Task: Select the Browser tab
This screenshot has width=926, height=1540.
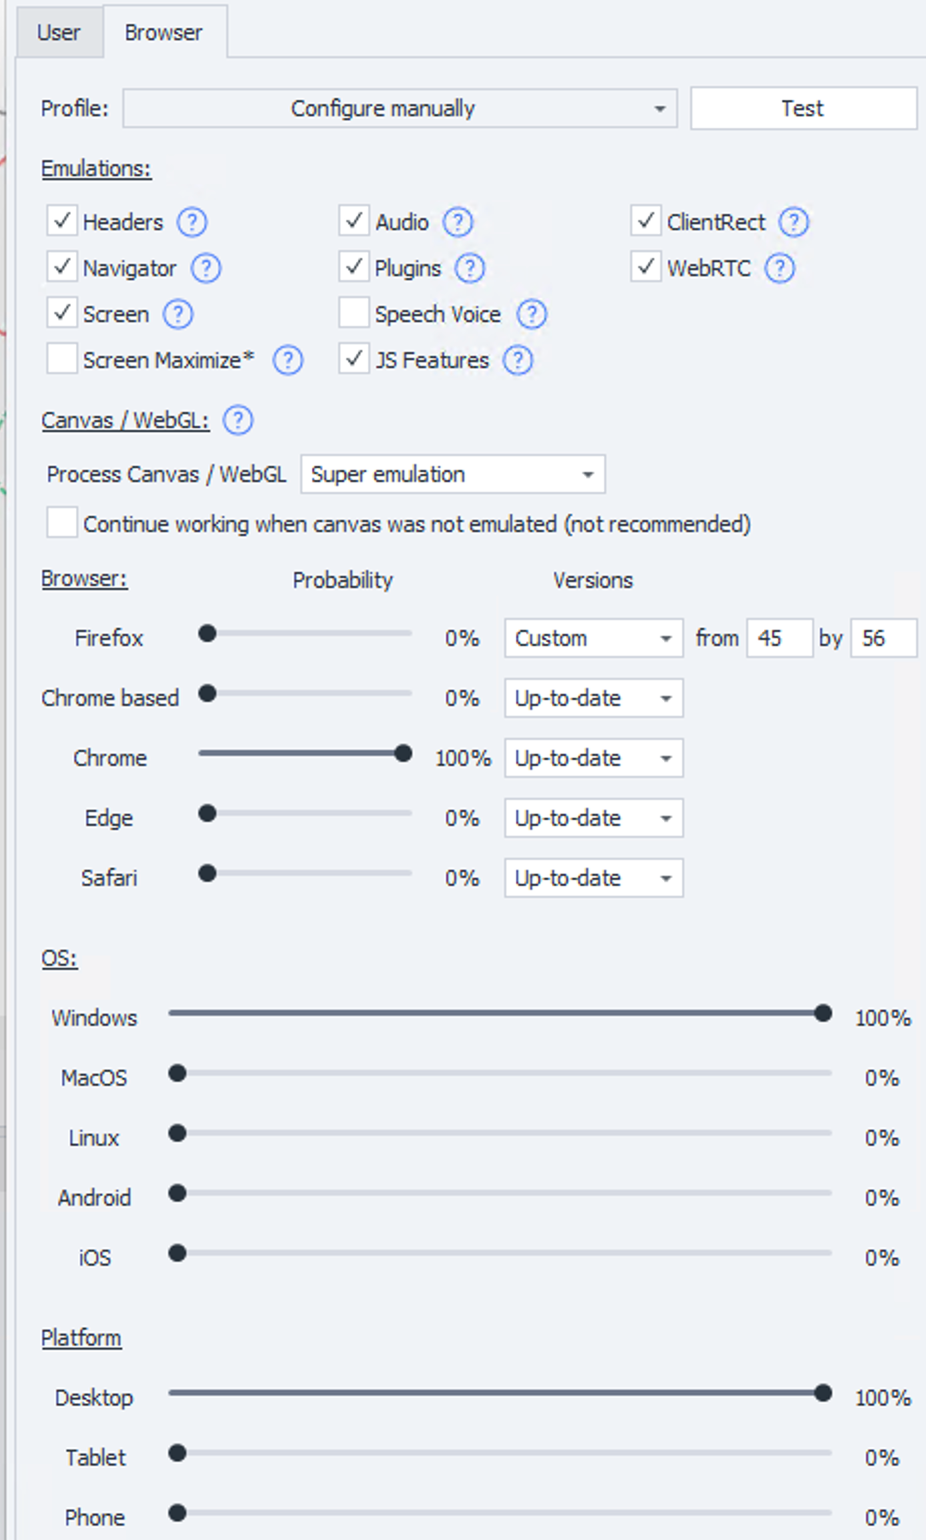Action: [x=163, y=32]
